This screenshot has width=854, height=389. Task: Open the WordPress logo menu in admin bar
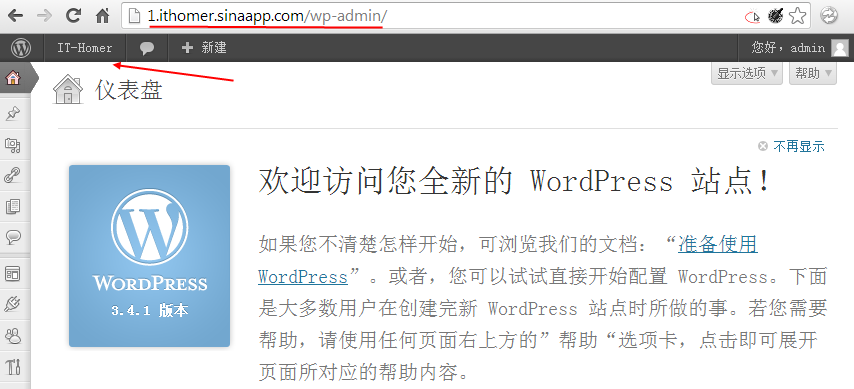[x=21, y=48]
